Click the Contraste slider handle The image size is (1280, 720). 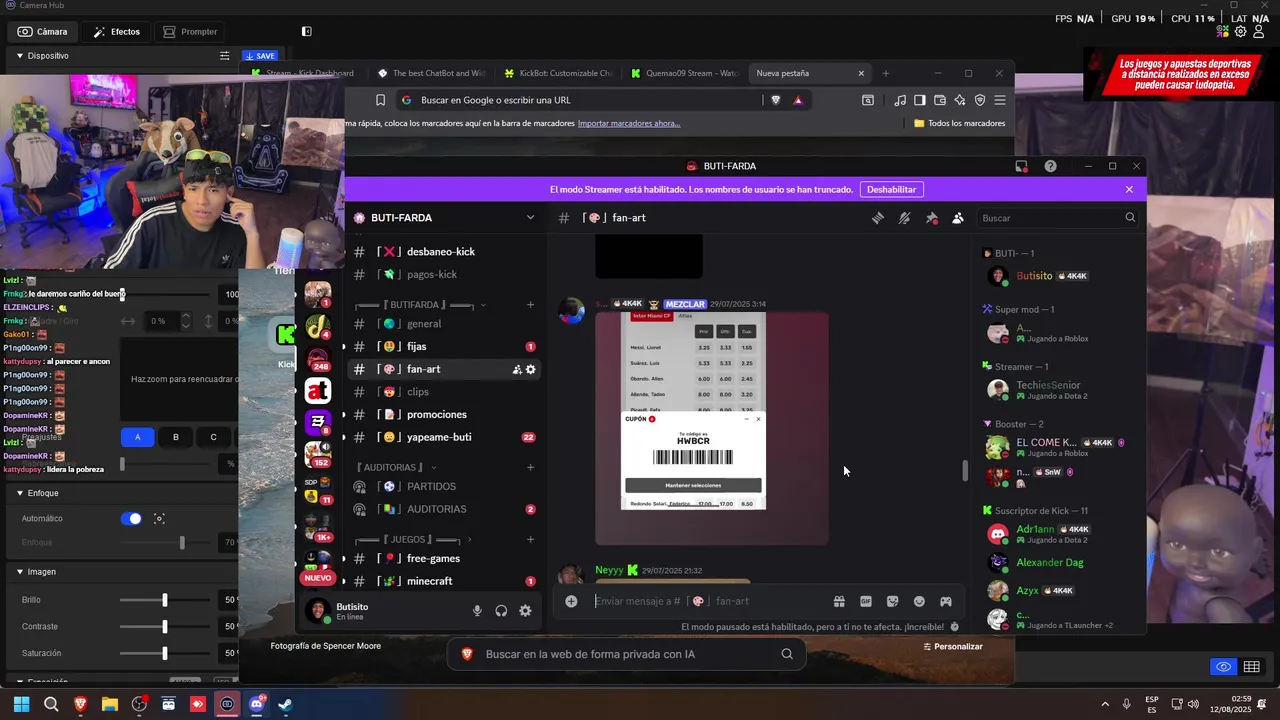(165, 627)
